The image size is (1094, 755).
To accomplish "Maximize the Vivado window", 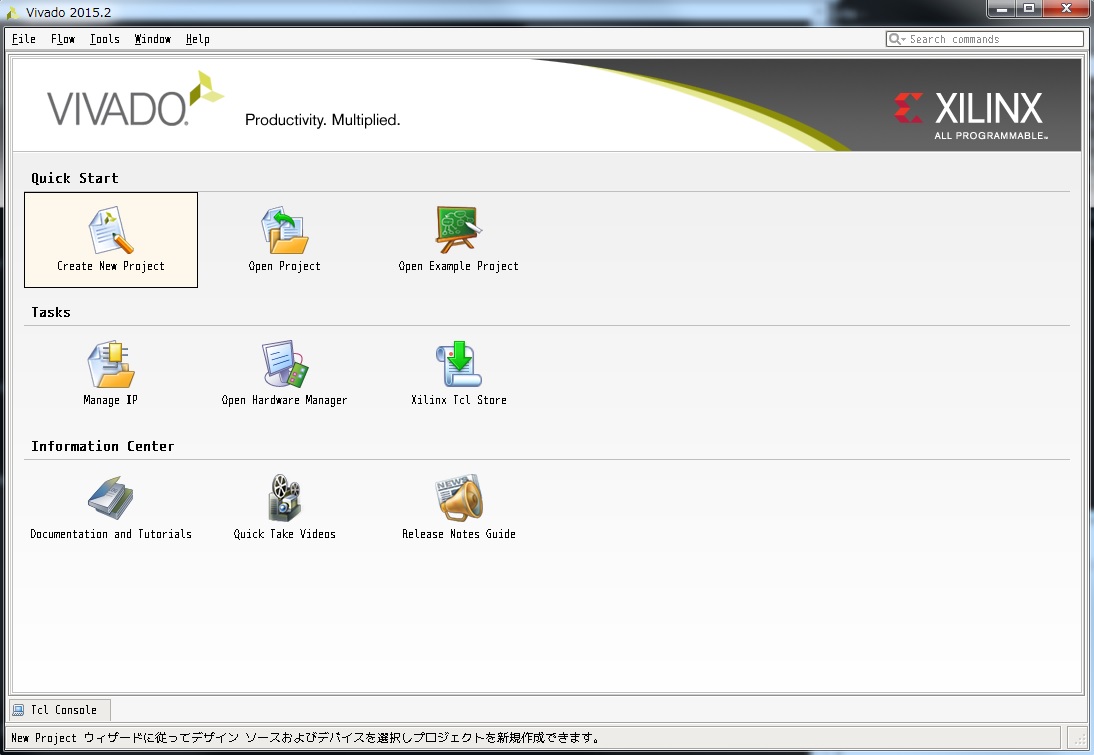I will (x=1028, y=9).
